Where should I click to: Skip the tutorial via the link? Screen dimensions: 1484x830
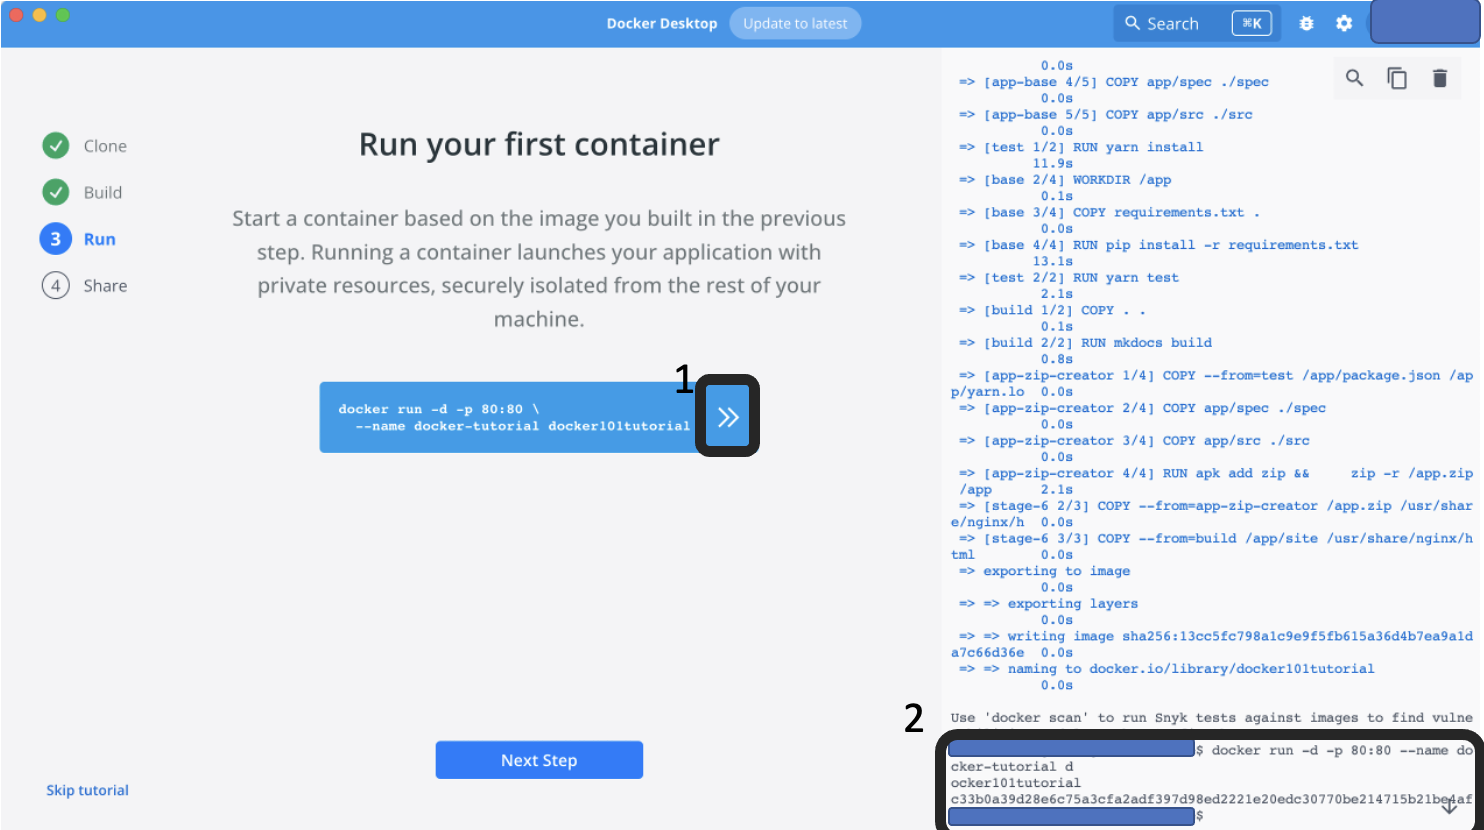point(87,790)
